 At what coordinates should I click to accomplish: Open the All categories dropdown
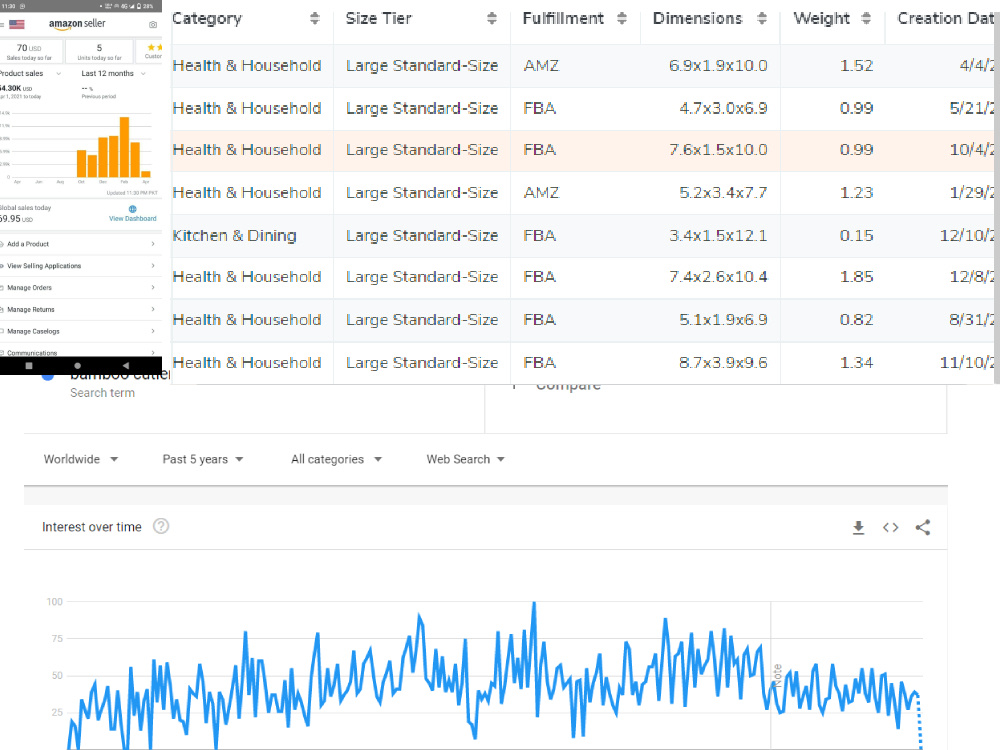pos(336,459)
